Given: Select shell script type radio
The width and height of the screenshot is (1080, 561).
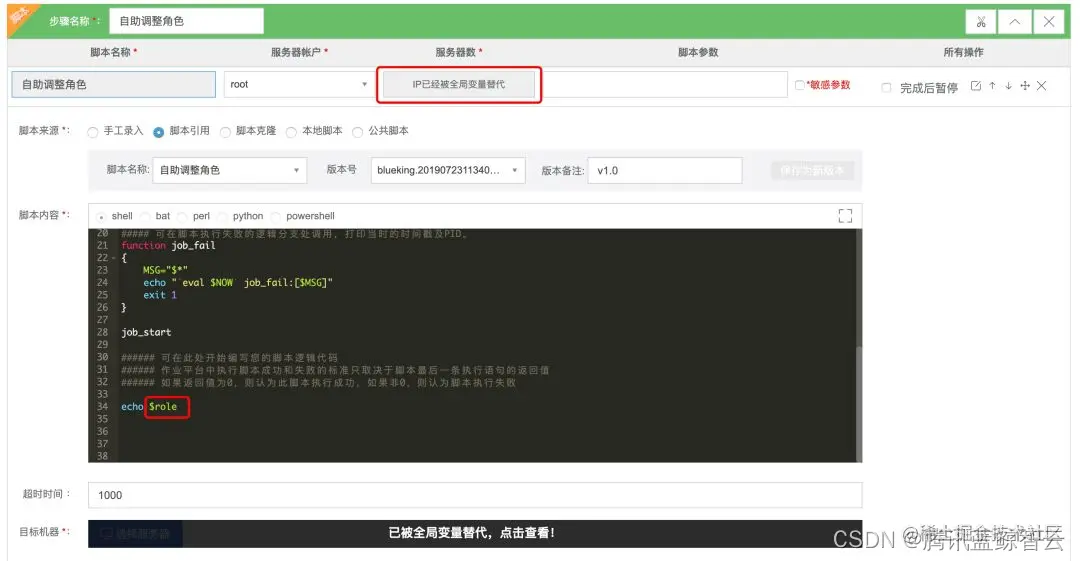Looking at the screenshot, I should [x=101, y=217].
